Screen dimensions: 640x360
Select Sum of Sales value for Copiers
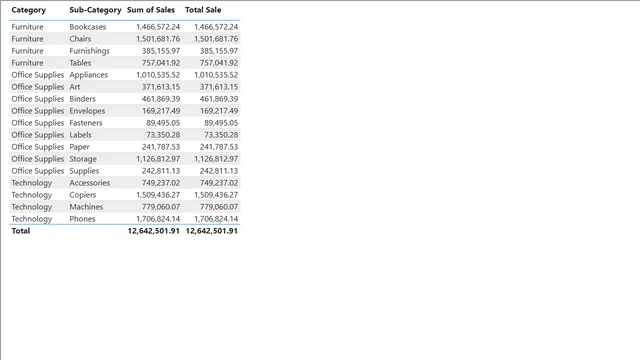pyautogui.click(x=158, y=195)
